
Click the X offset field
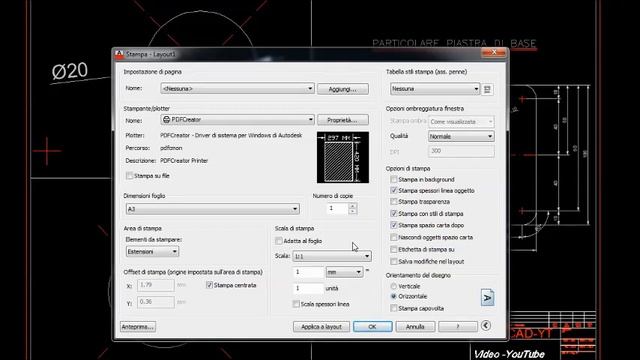coord(156,285)
